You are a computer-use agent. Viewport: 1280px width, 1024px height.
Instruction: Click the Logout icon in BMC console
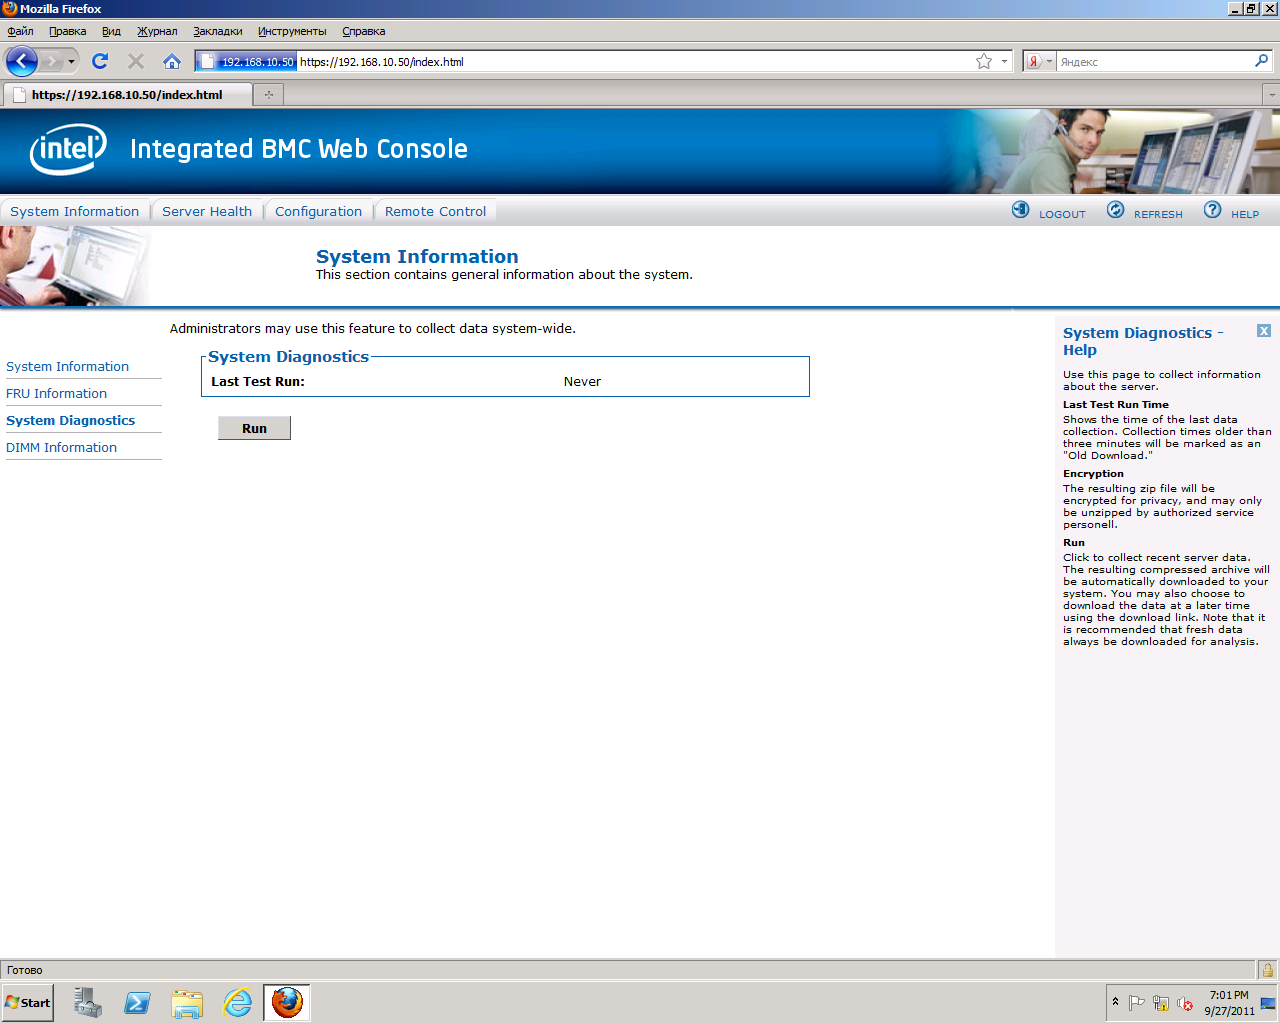coord(1020,210)
